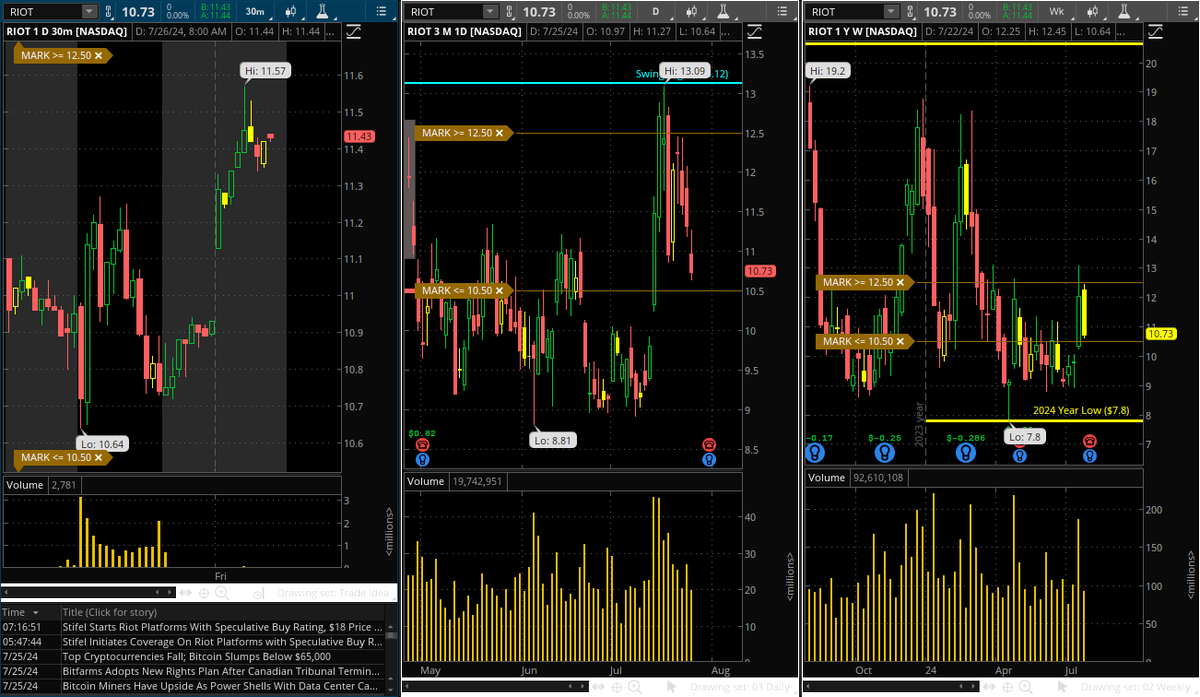Open the Bitcoin Miners Have Upside story
This screenshot has width=1200, height=697.
[x=222, y=687]
